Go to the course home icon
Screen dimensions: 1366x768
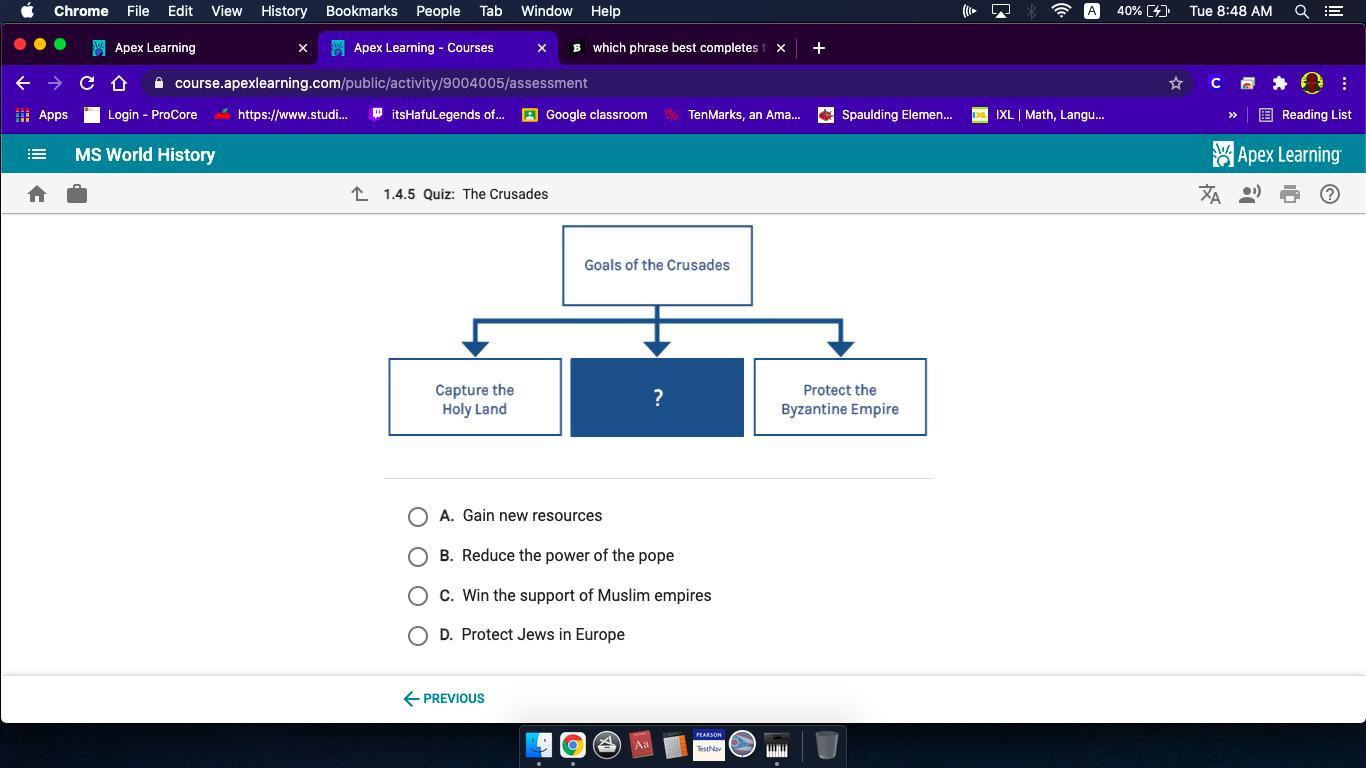[x=37, y=194]
